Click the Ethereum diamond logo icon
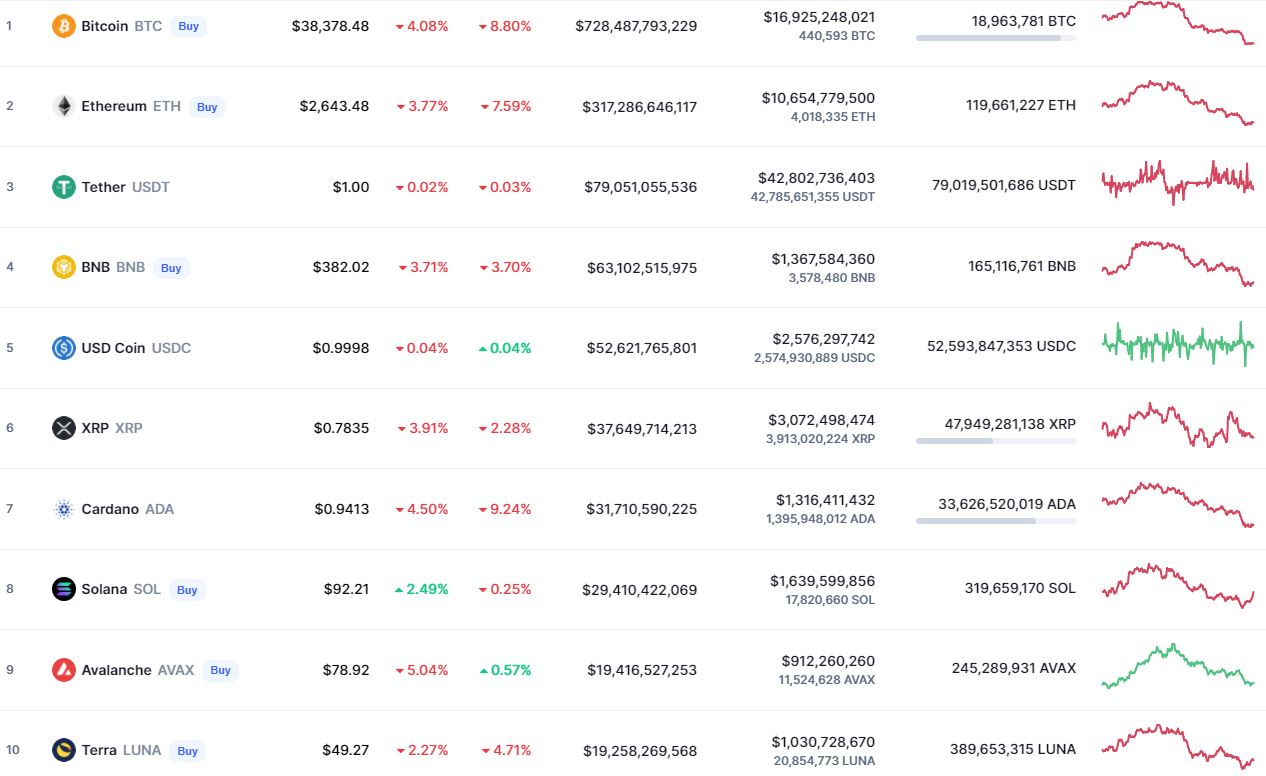Image resolution: width=1266 pixels, height=776 pixels. 64,106
